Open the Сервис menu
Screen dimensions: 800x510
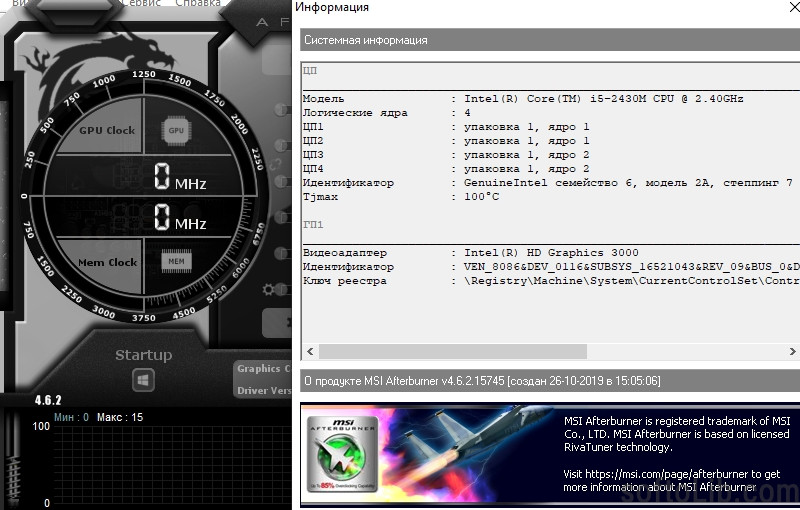point(143,3)
